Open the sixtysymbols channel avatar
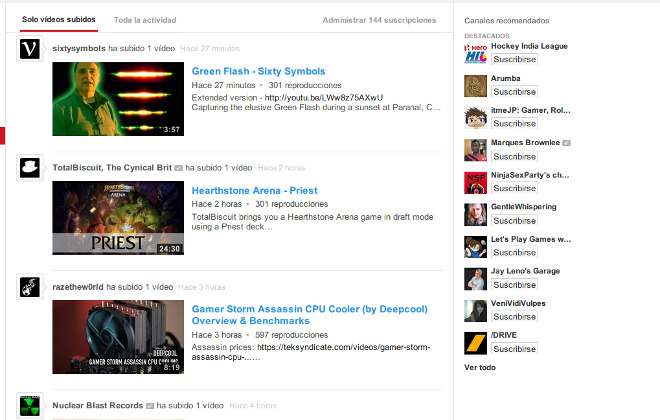Image resolution: width=660 pixels, height=420 pixels. [30, 48]
